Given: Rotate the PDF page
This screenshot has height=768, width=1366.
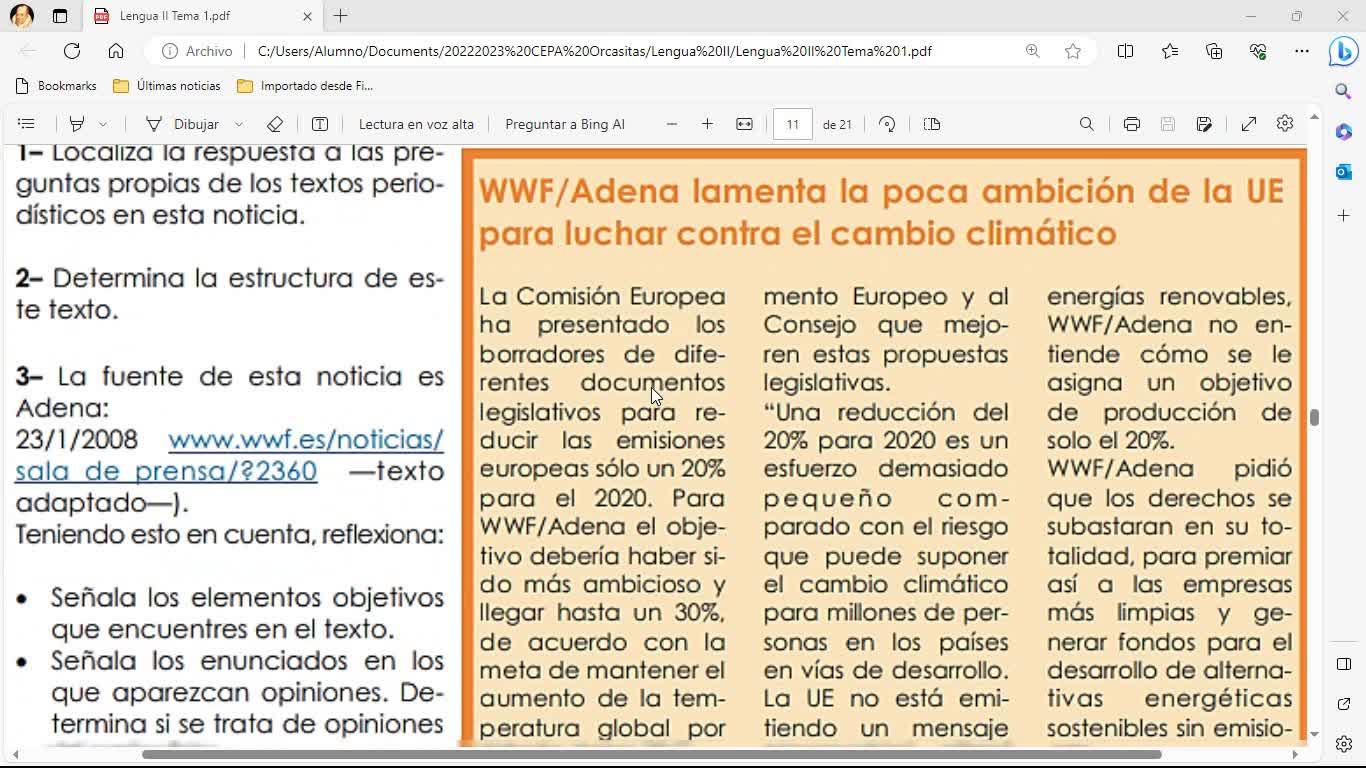Looking at the screenshot, I should 887,124.
